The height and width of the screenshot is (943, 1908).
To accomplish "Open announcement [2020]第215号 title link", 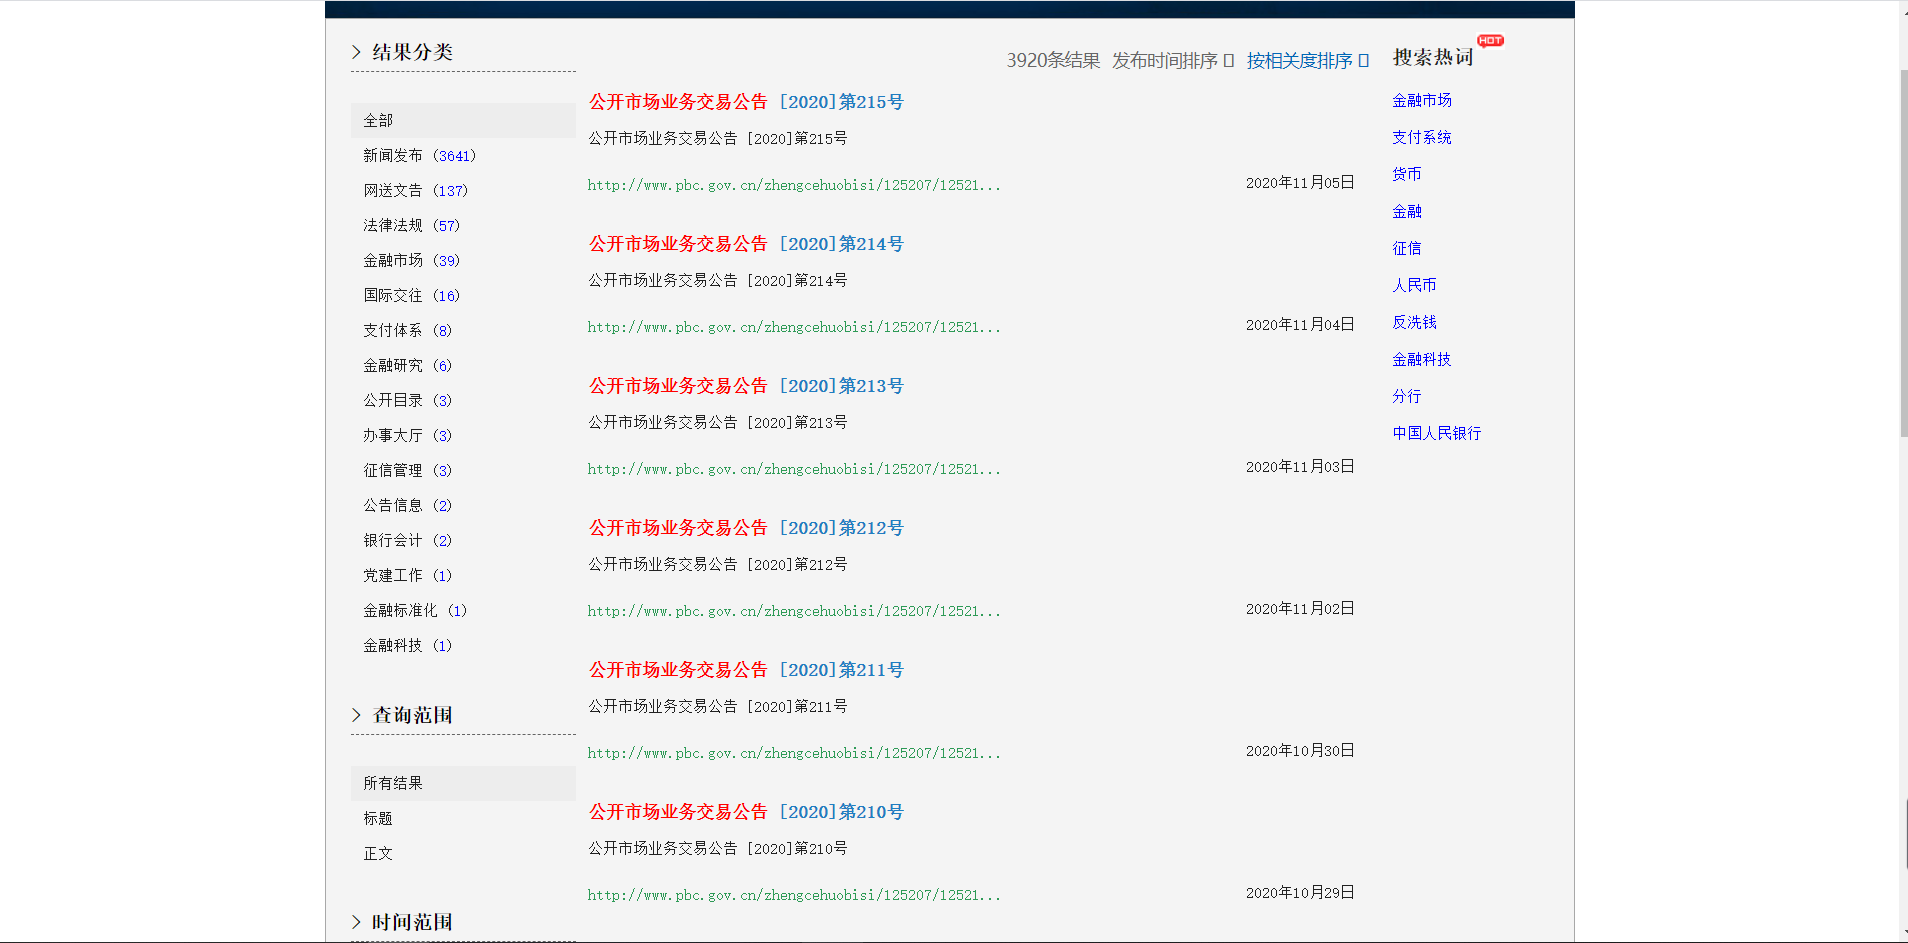I will 746,102.
